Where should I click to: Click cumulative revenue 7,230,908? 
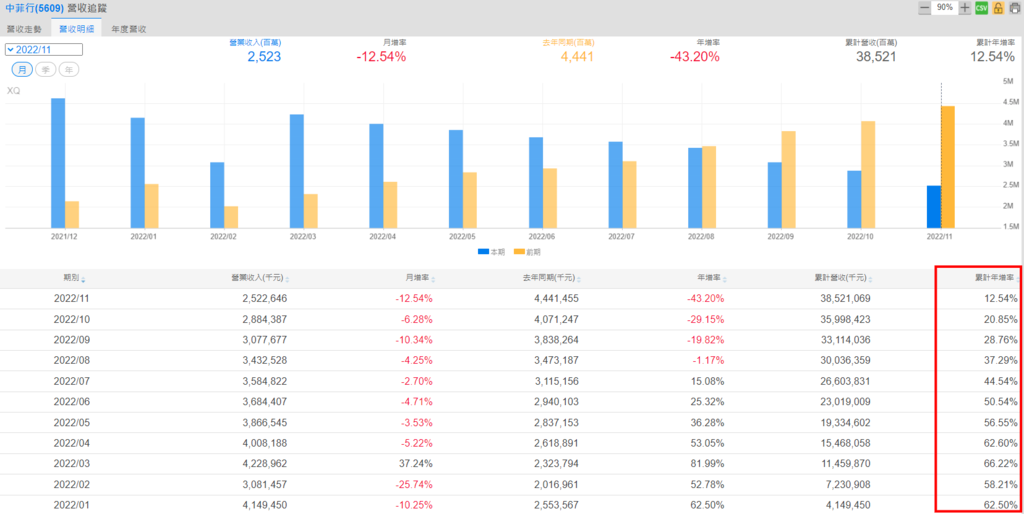point(848,485)
